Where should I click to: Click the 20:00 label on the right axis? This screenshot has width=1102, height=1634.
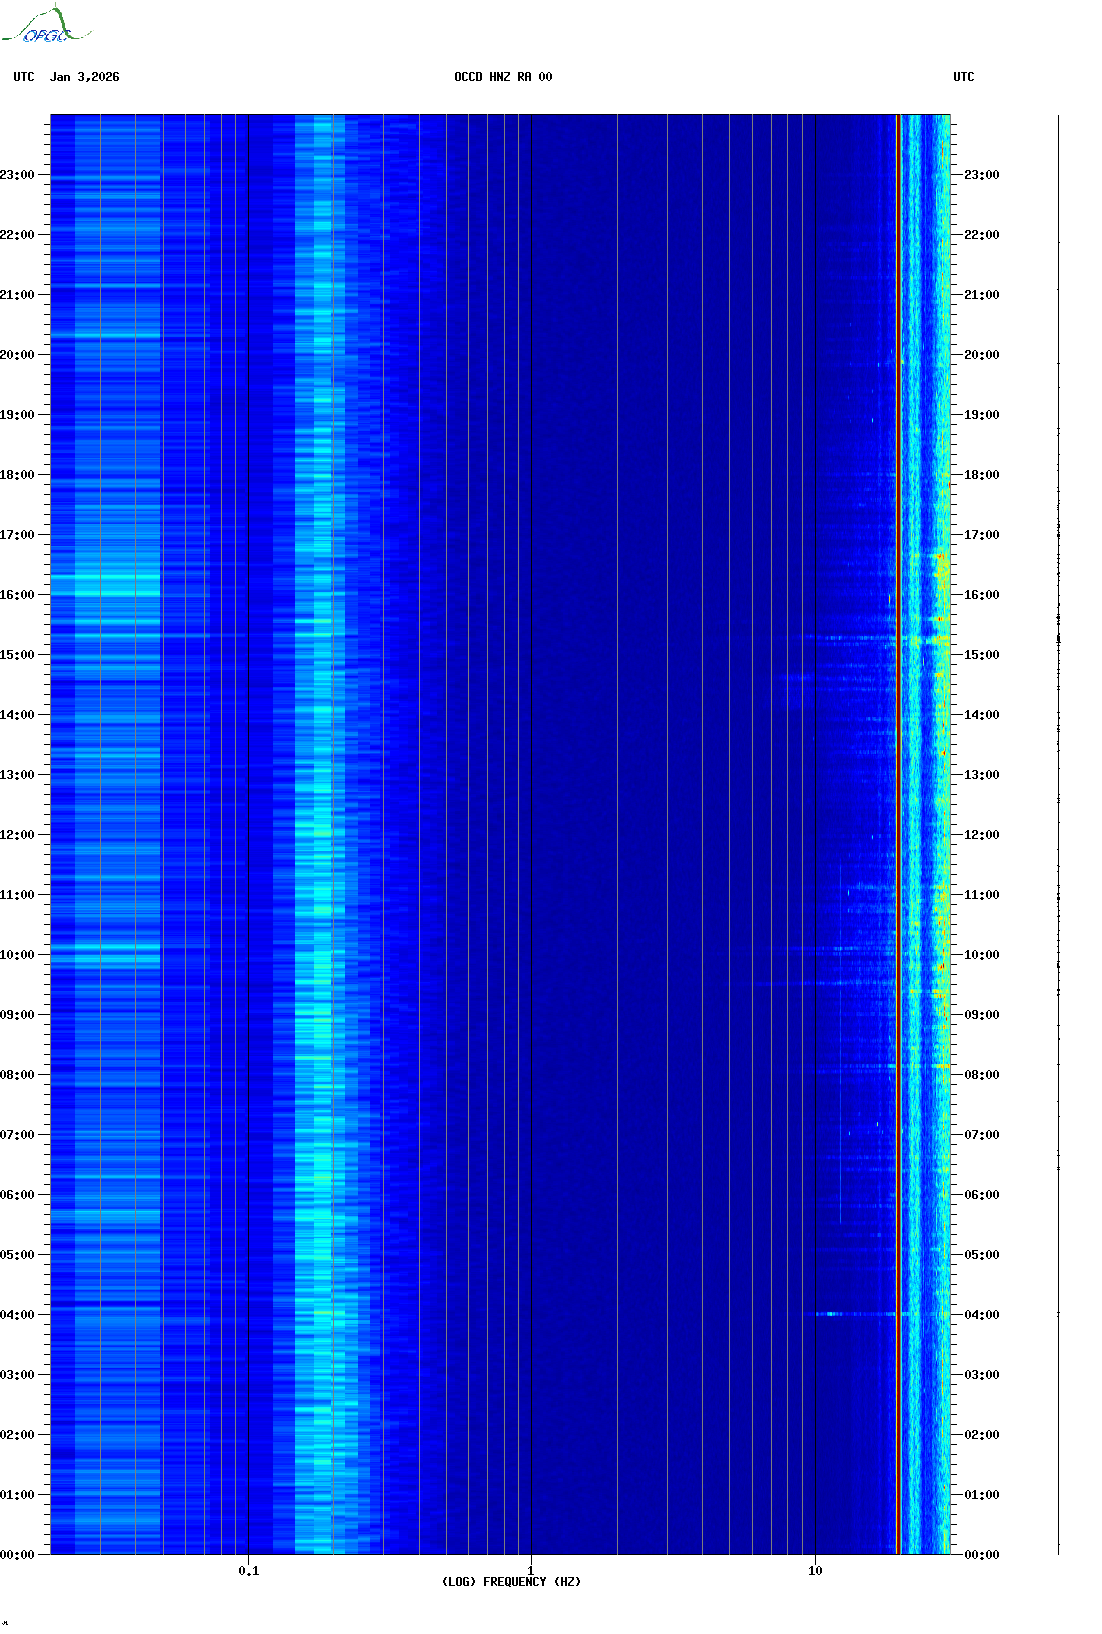(982, 355)
